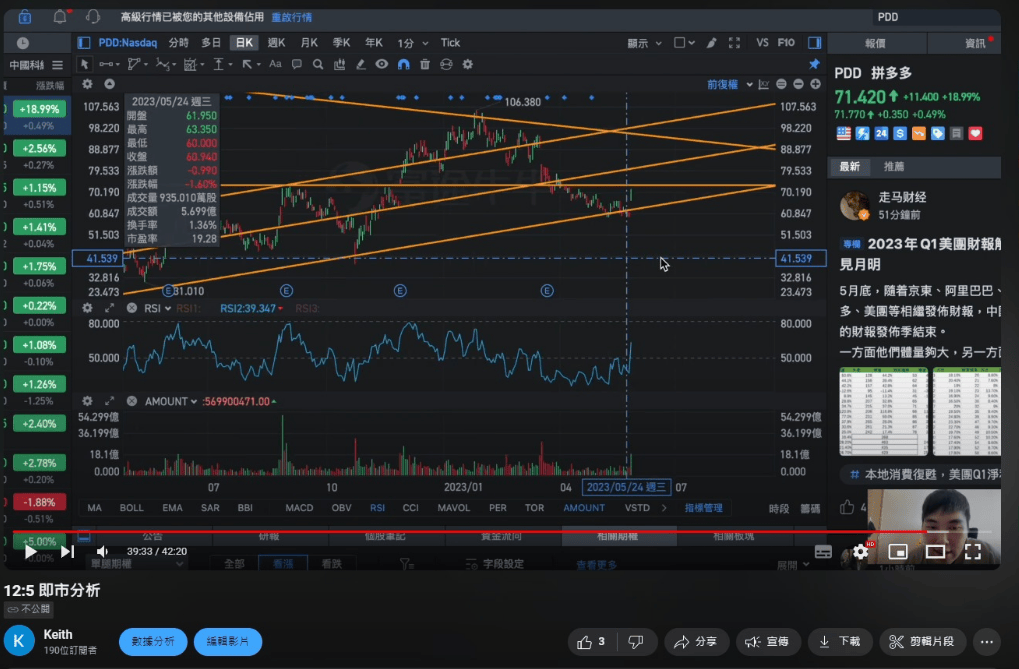This screenshot has width=1019, height=669.
Task: Open the 1分 minute interval dropdown
Action: [413, 43]
